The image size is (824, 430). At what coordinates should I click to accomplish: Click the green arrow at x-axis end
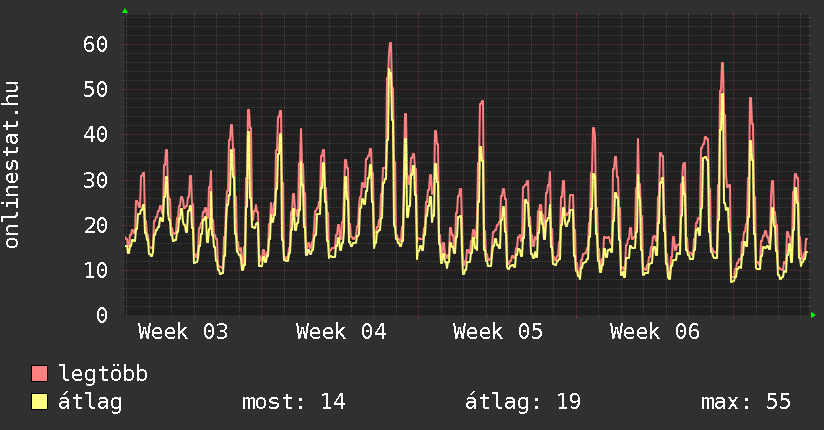coord(814,315)
